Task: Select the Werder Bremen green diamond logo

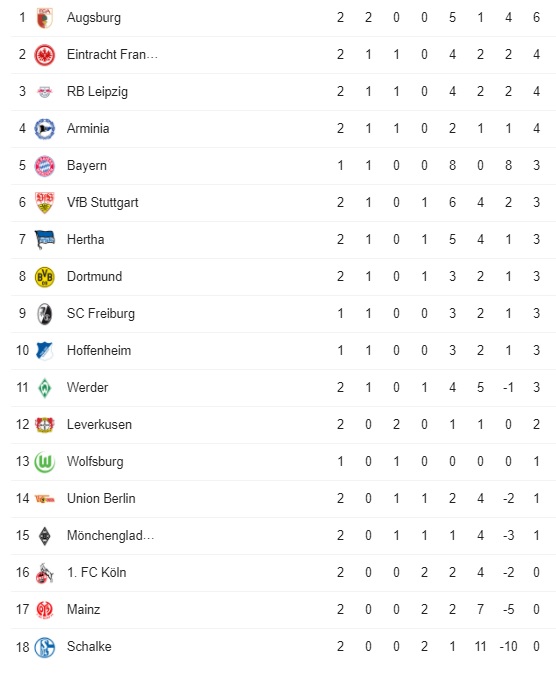Action: click(x=44, y=388)
